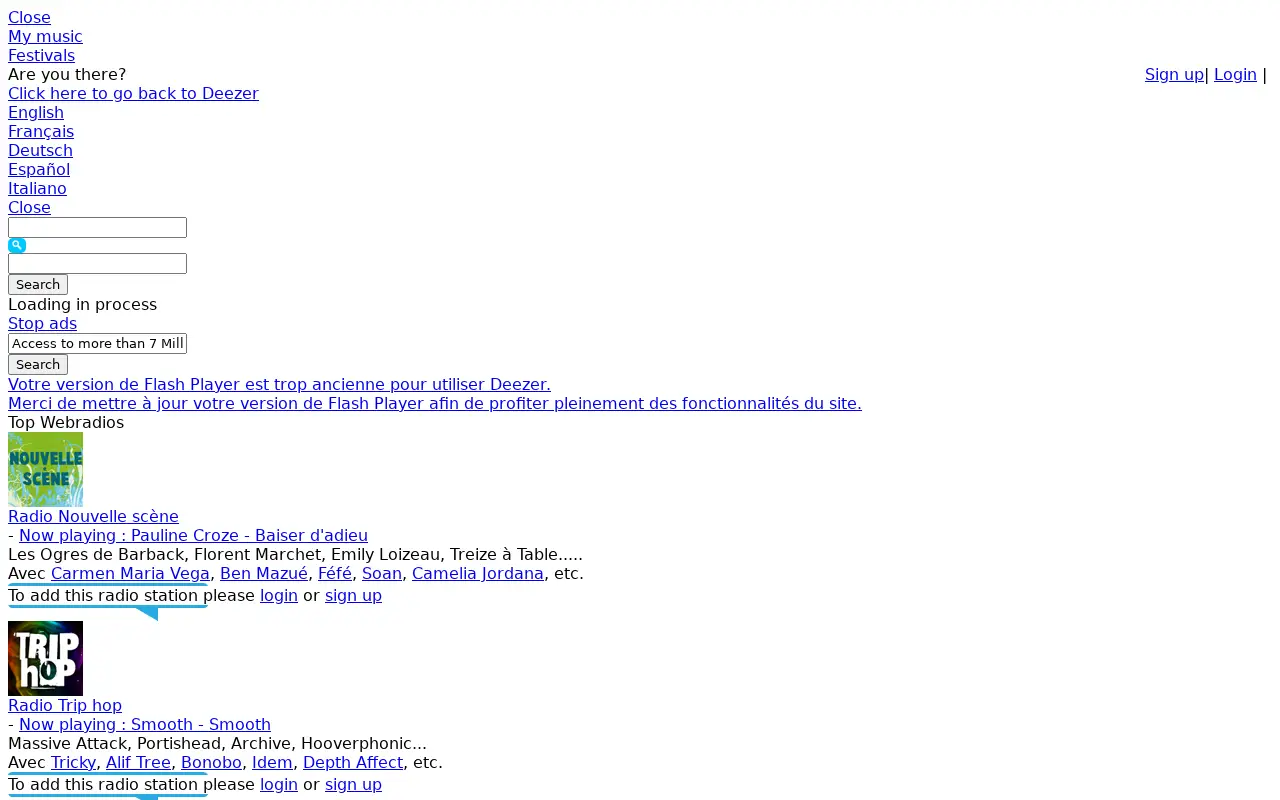Switch language to Deutsch
Viewport: 1280px width, 800px height.
(40, 150)
